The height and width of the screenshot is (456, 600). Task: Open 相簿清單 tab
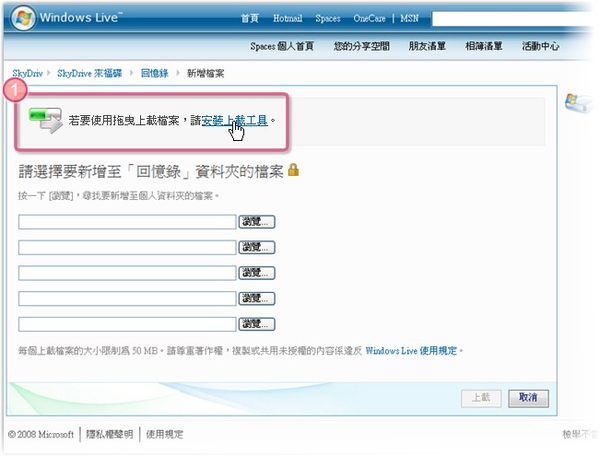pyautogui.click(x=484, y=46)
